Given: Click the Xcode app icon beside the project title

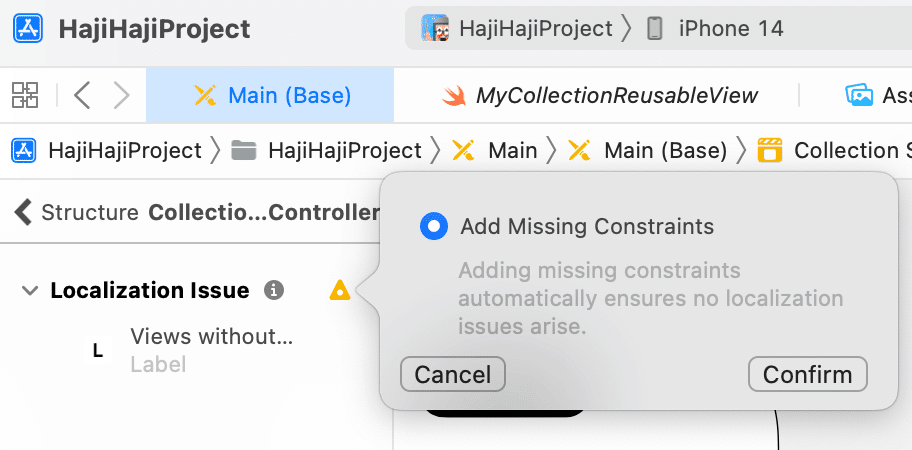Looking at the screenshot, I should (x=28, y=28).
